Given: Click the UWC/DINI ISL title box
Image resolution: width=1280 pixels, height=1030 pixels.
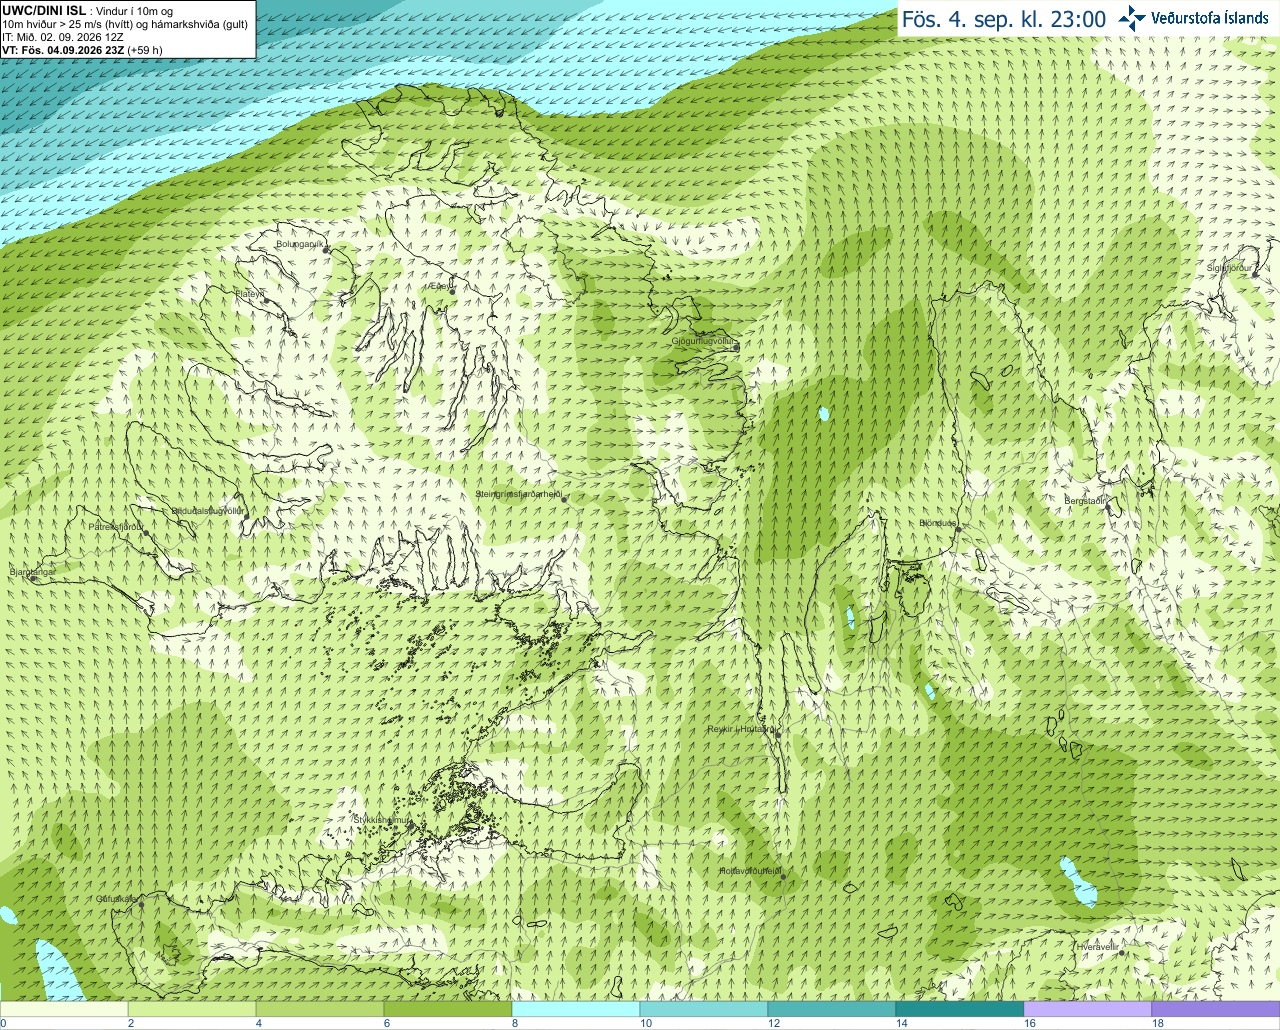Looking at the screenshot, I should click(127, 29).
